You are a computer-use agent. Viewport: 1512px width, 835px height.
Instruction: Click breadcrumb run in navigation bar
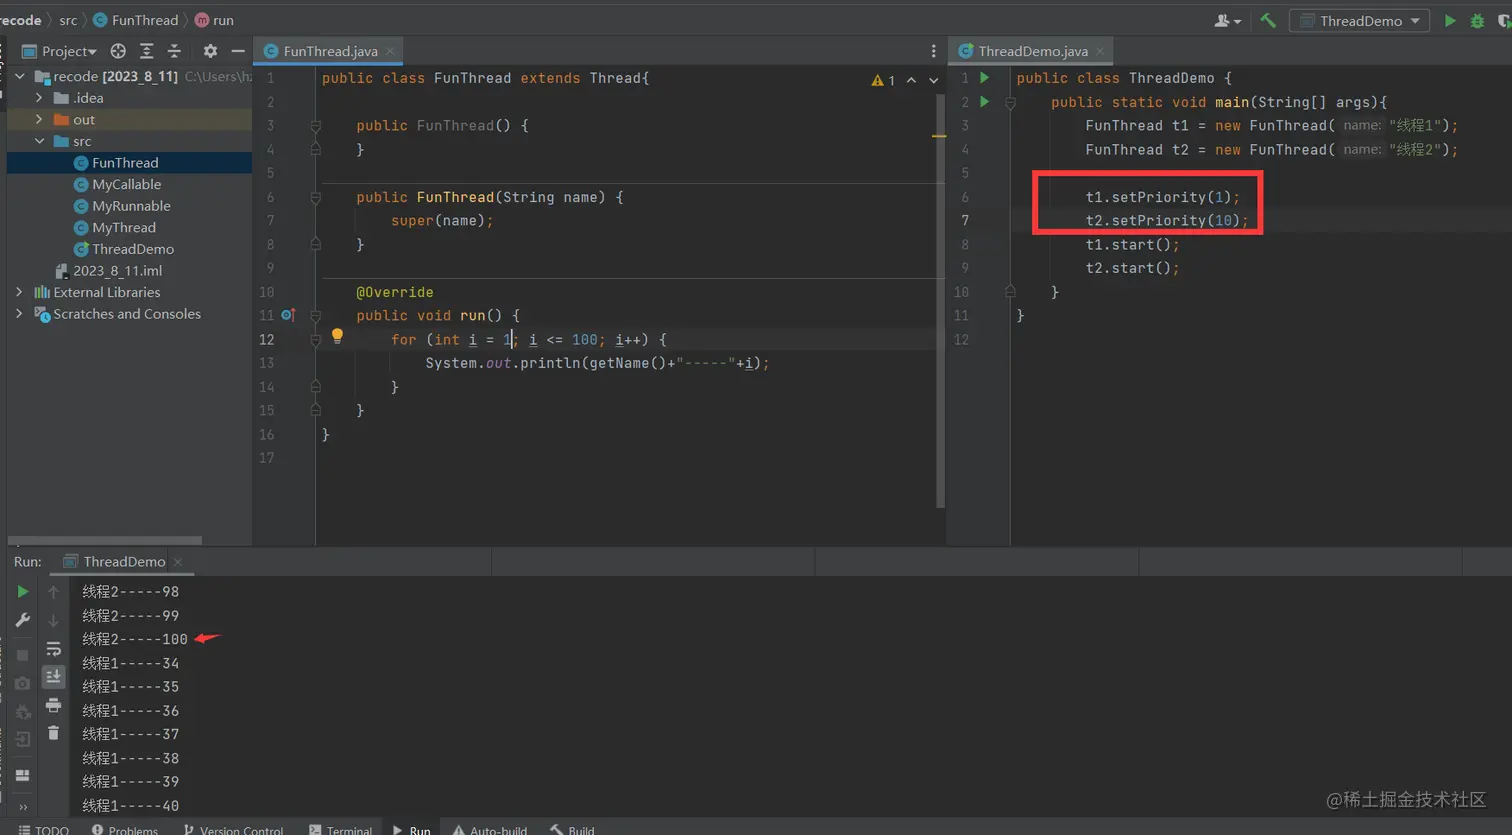pyautogui.click(x=214, y=20)
